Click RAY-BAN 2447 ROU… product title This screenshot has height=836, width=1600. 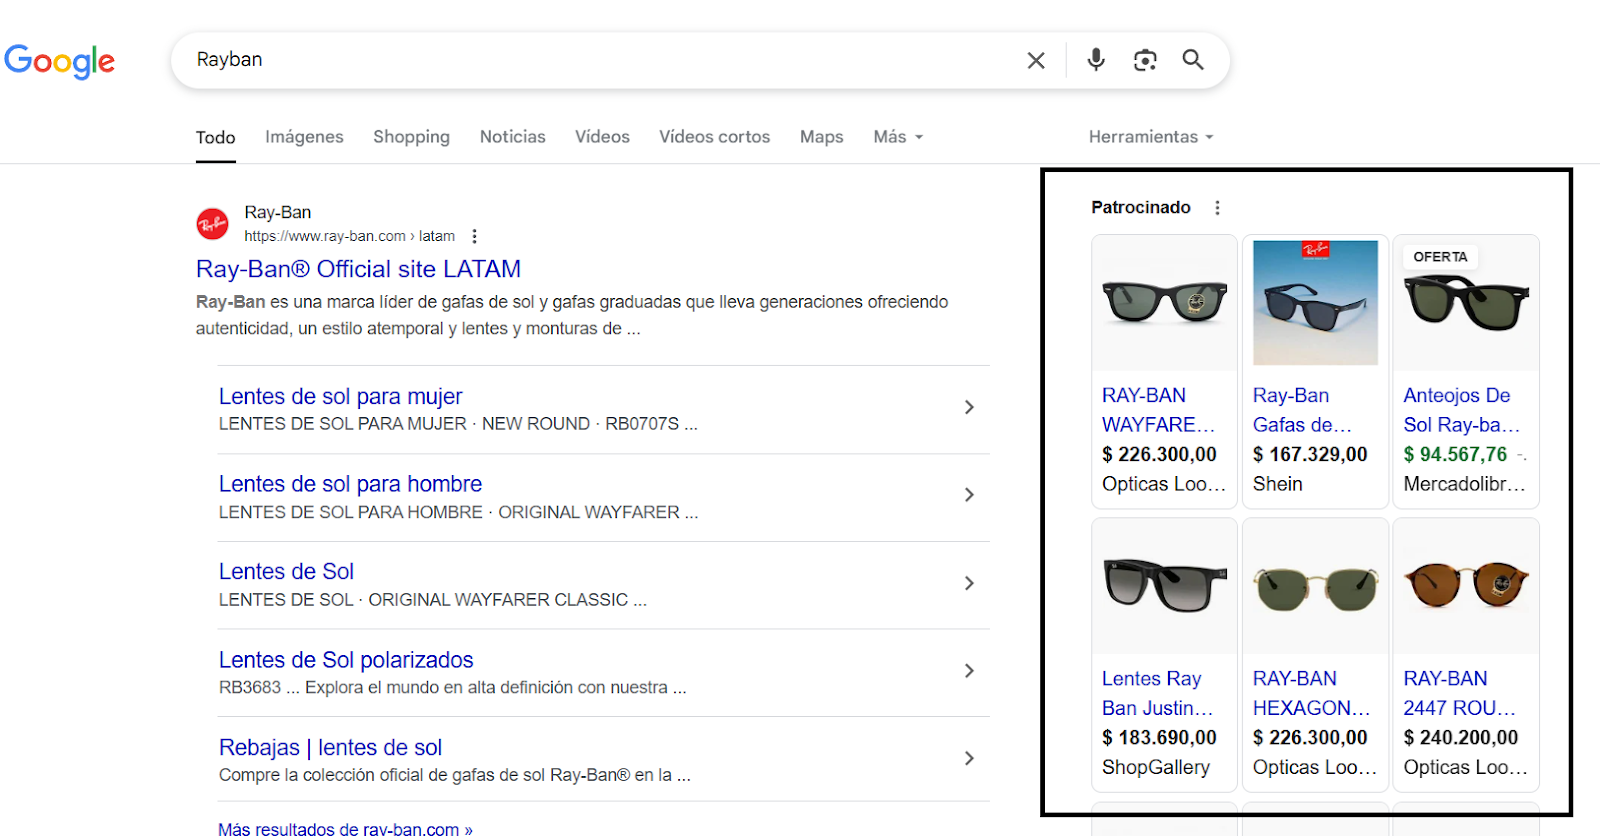[x=1459, y=693]
